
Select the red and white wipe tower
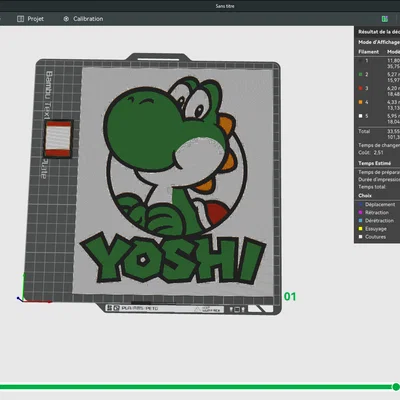point(58,139)
